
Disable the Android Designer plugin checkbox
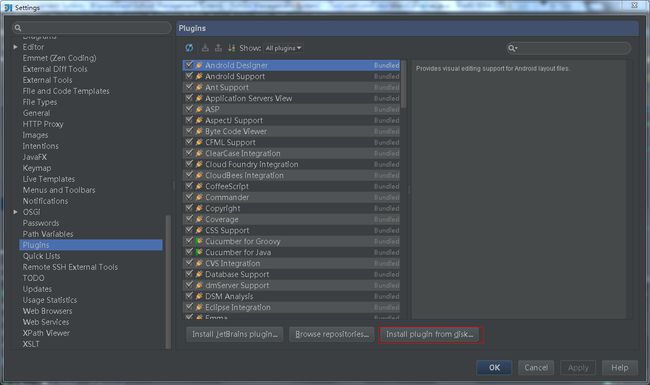[189, 65]
